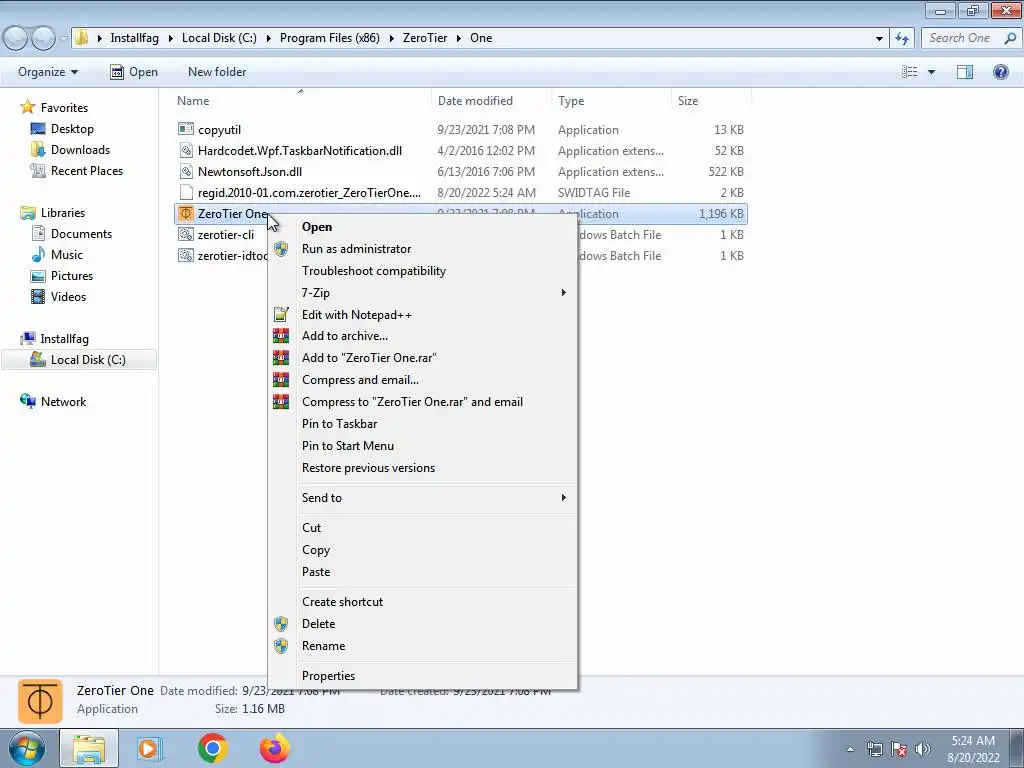
Task: Click the Open toolbar button
Action: 134,72
